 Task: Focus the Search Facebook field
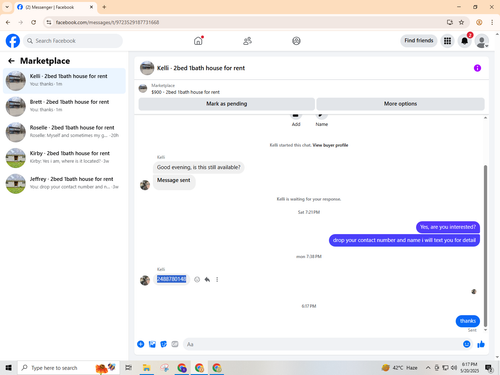pyautogui.click(x=73, y=41)
